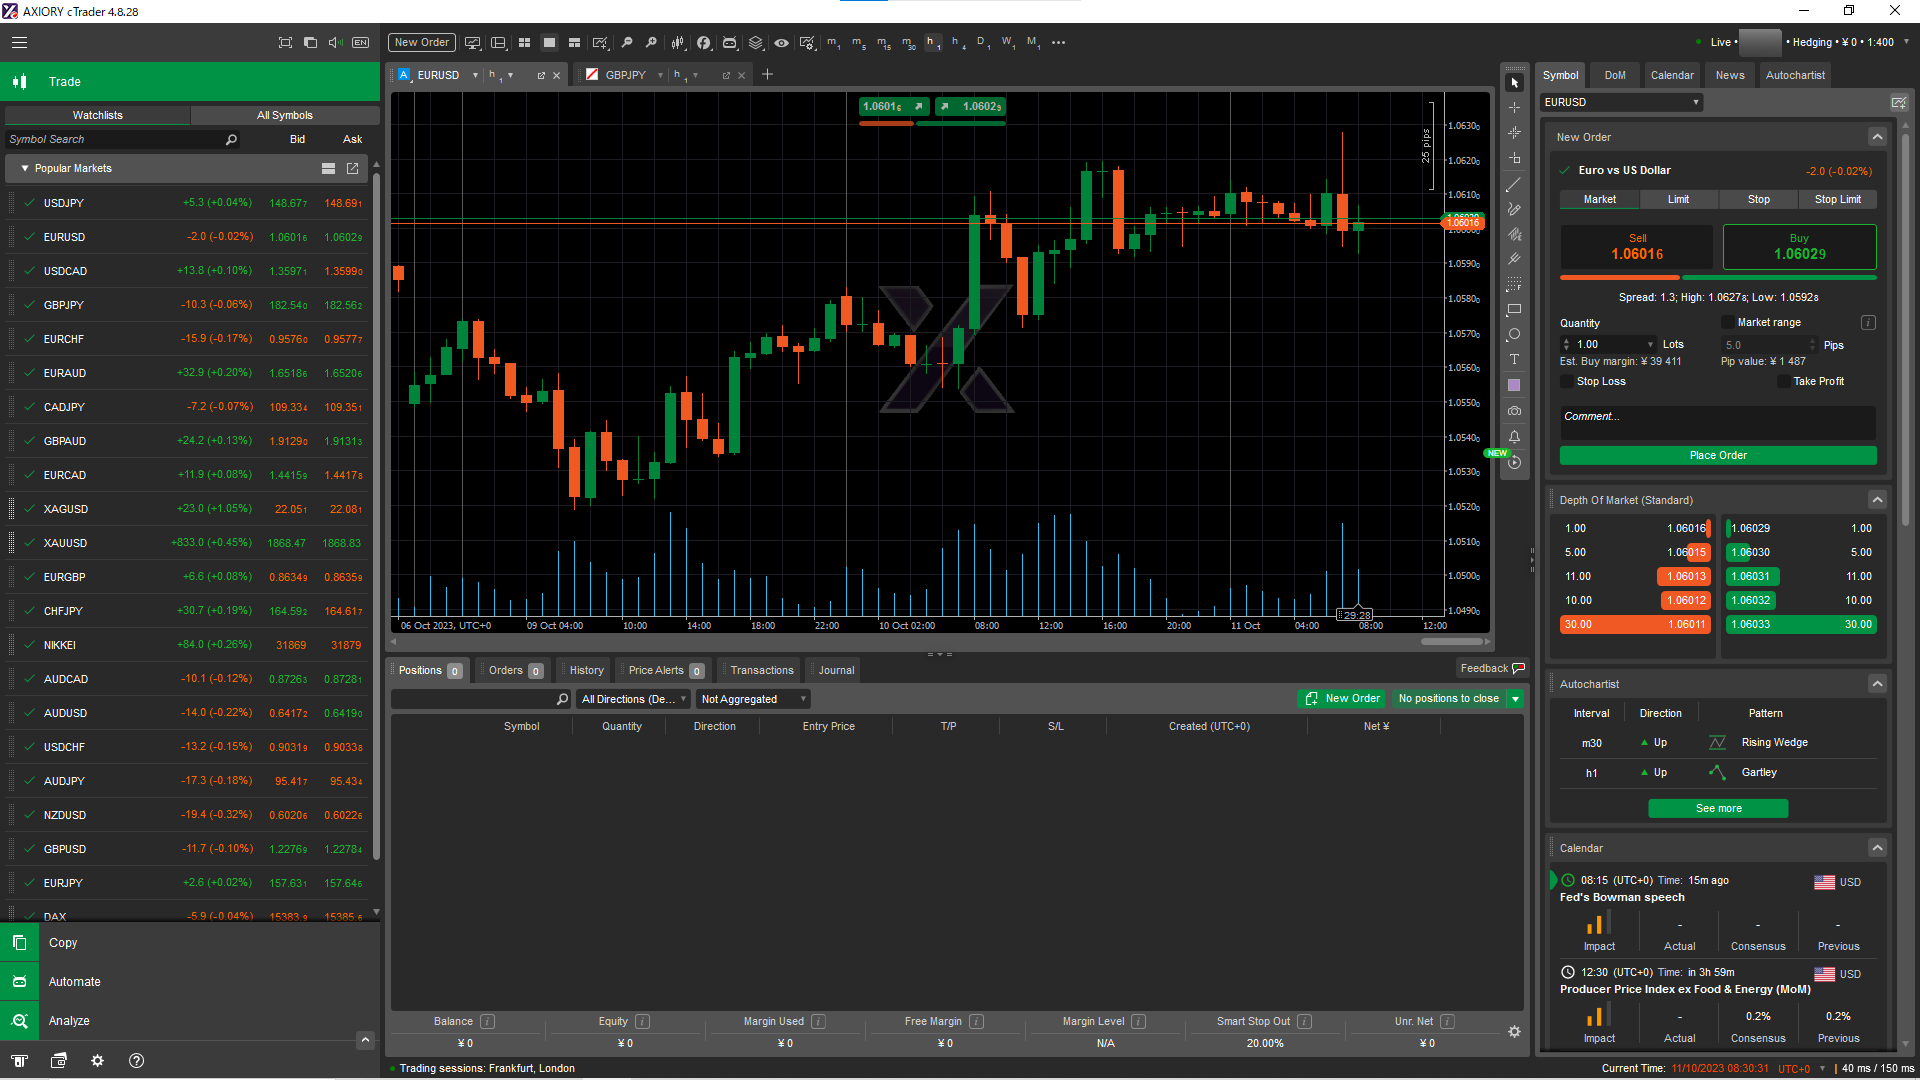Enable the Take Profit checkbox
This screenshot has width=1920, height=1080.
pyautogui.click(x=1783, y=381)
